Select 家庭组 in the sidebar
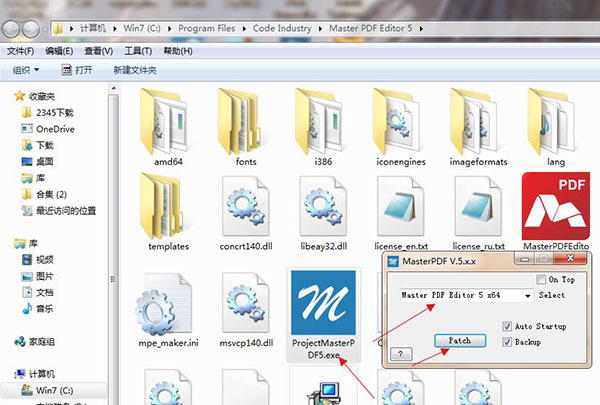This screenshot has height=405, width=600. (x=34, y=341)
